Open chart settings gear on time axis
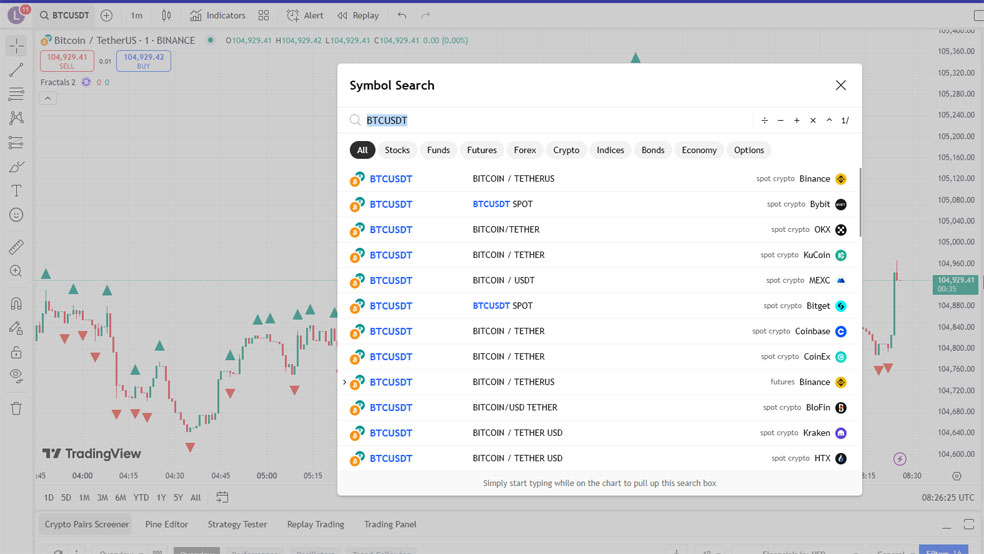 (956, 476)
